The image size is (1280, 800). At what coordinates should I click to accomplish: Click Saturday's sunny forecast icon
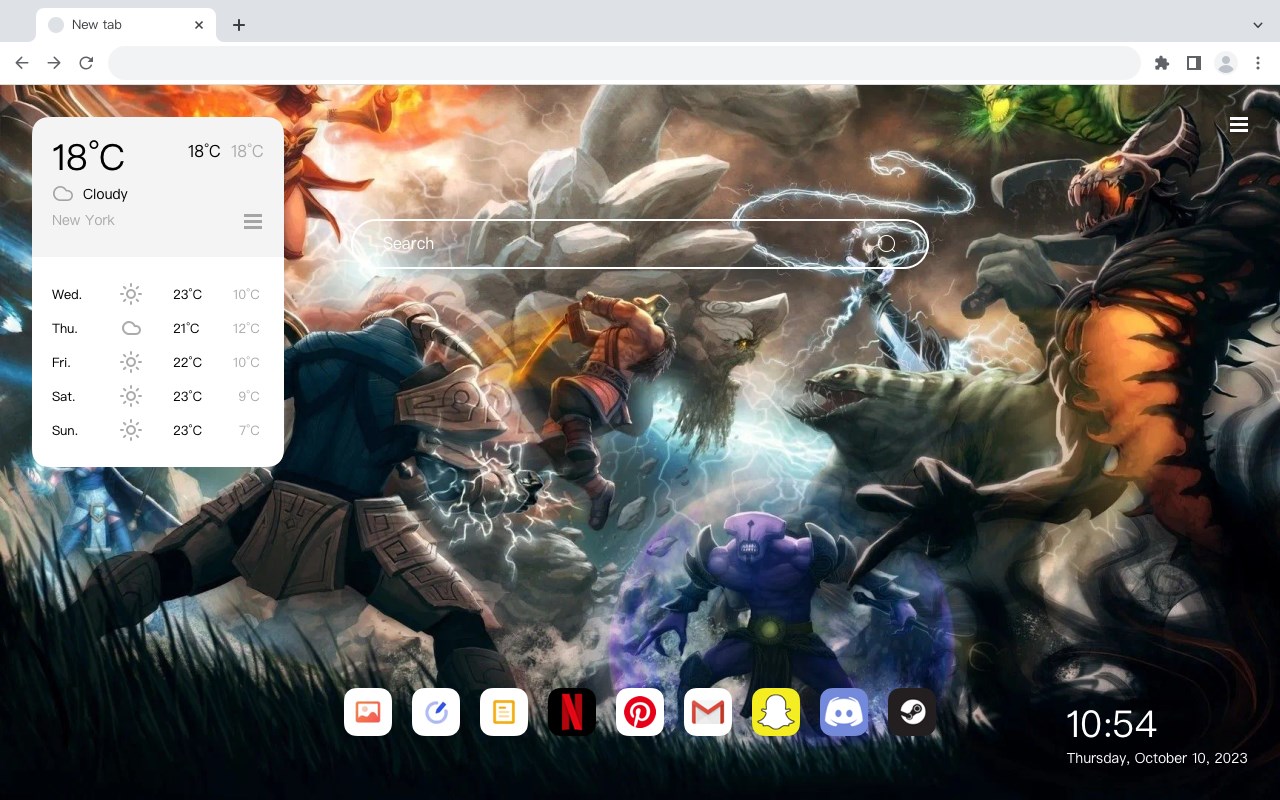coord(131,396)
